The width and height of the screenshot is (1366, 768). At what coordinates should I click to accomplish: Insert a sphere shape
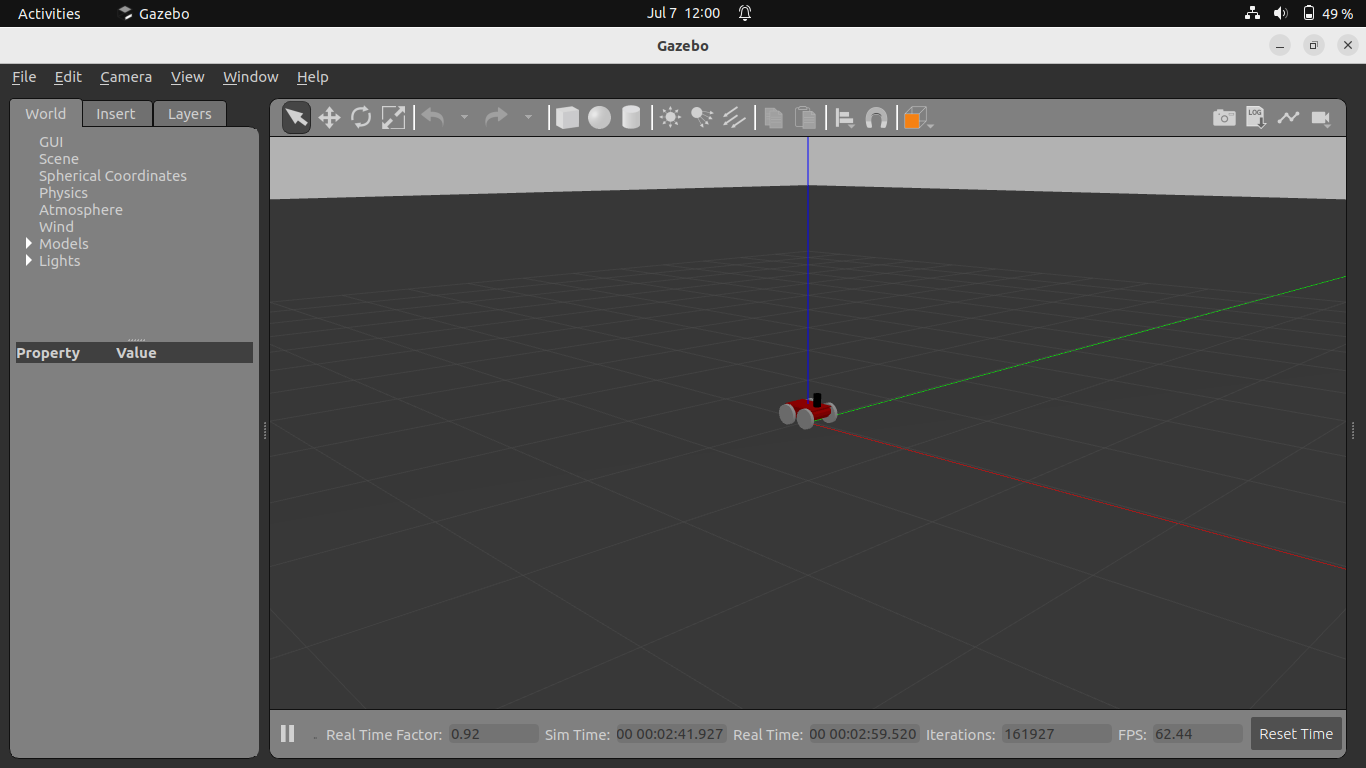pyautogui.click(x=599, y=118)
